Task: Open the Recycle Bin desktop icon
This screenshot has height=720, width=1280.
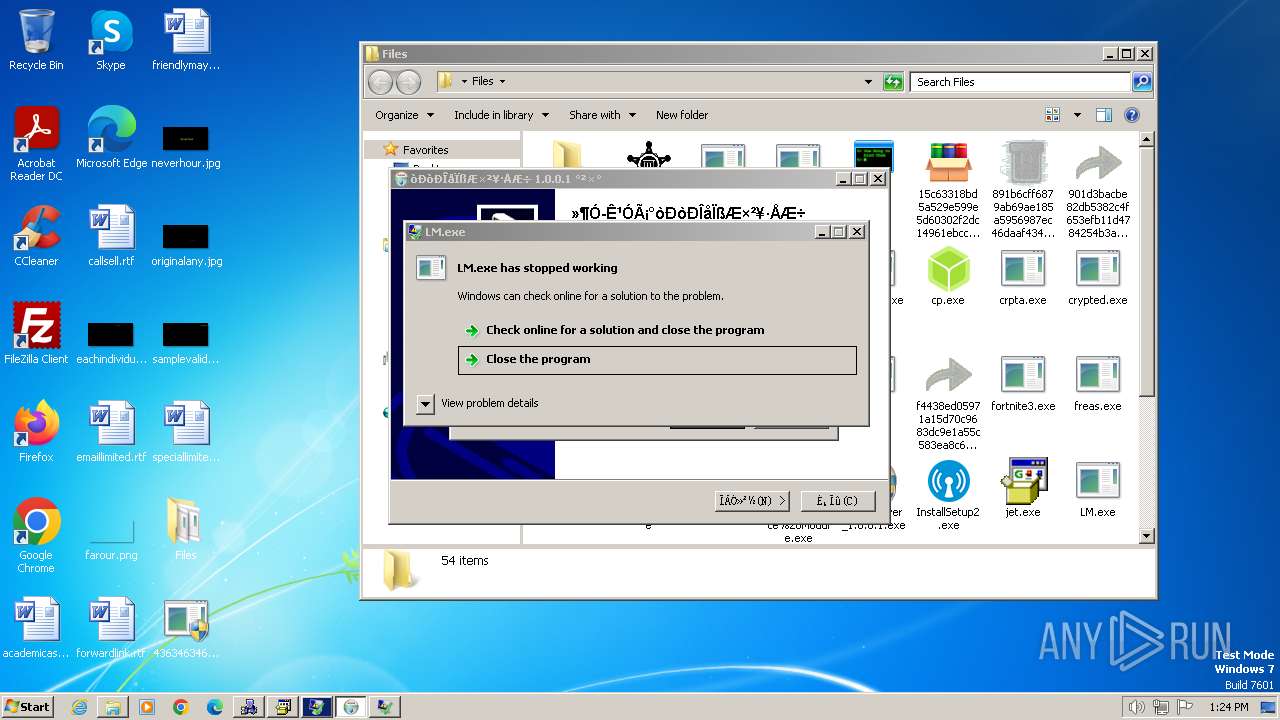Action: click(x=36, y=40)
